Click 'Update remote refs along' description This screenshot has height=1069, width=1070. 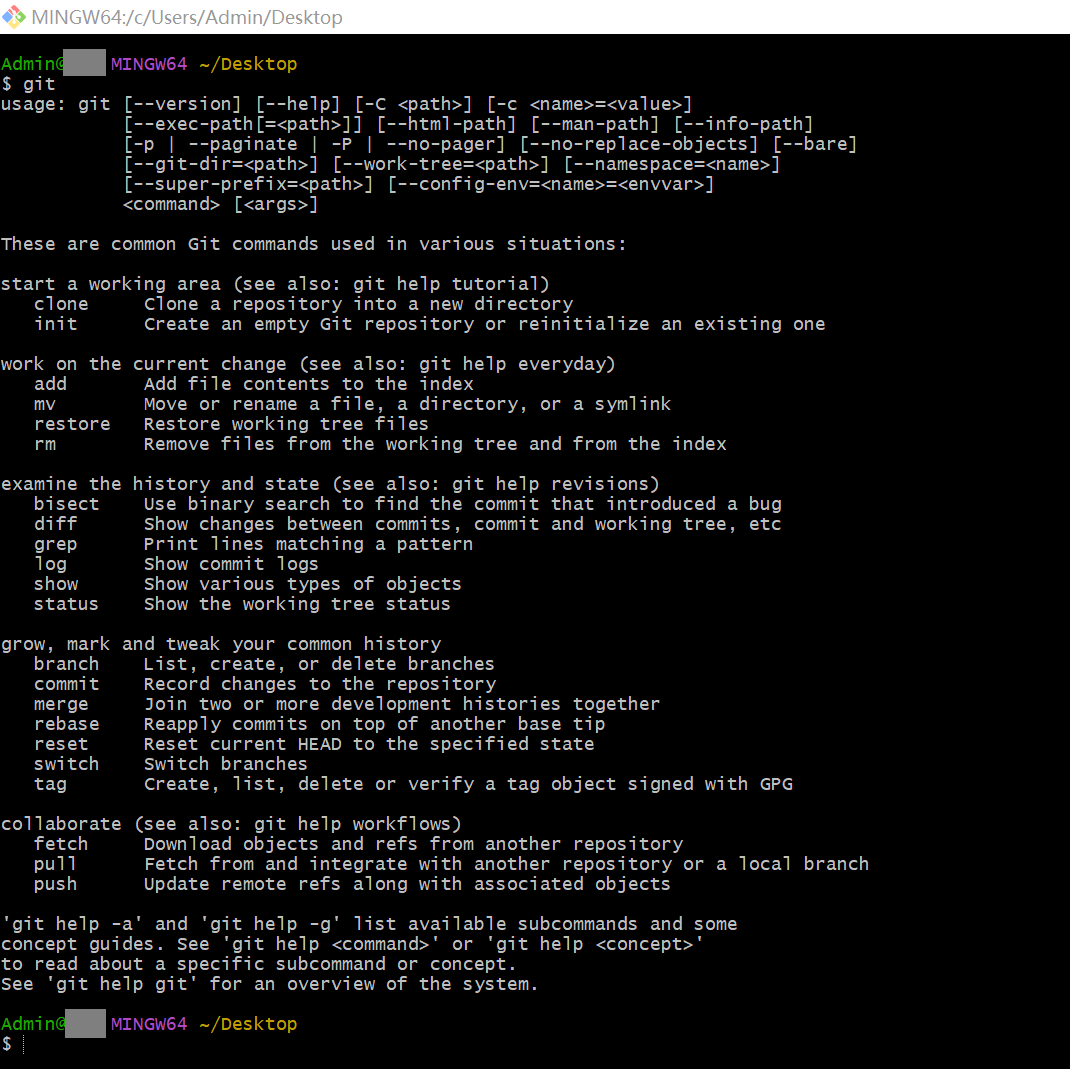point(407,884)
